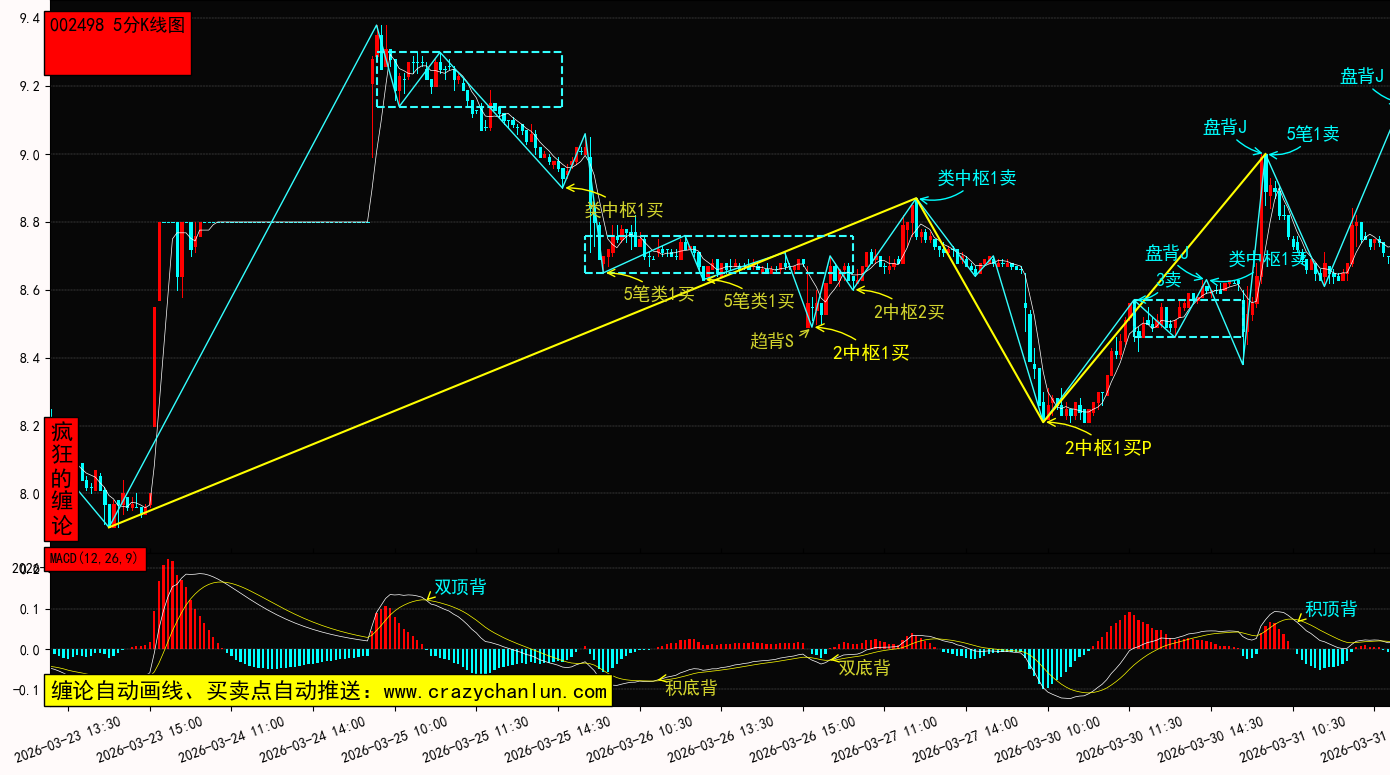The width and height of the screenshot is (1390, 775).
Task: Click the 3卖 sell point annotation
Action: (1168, 279)
